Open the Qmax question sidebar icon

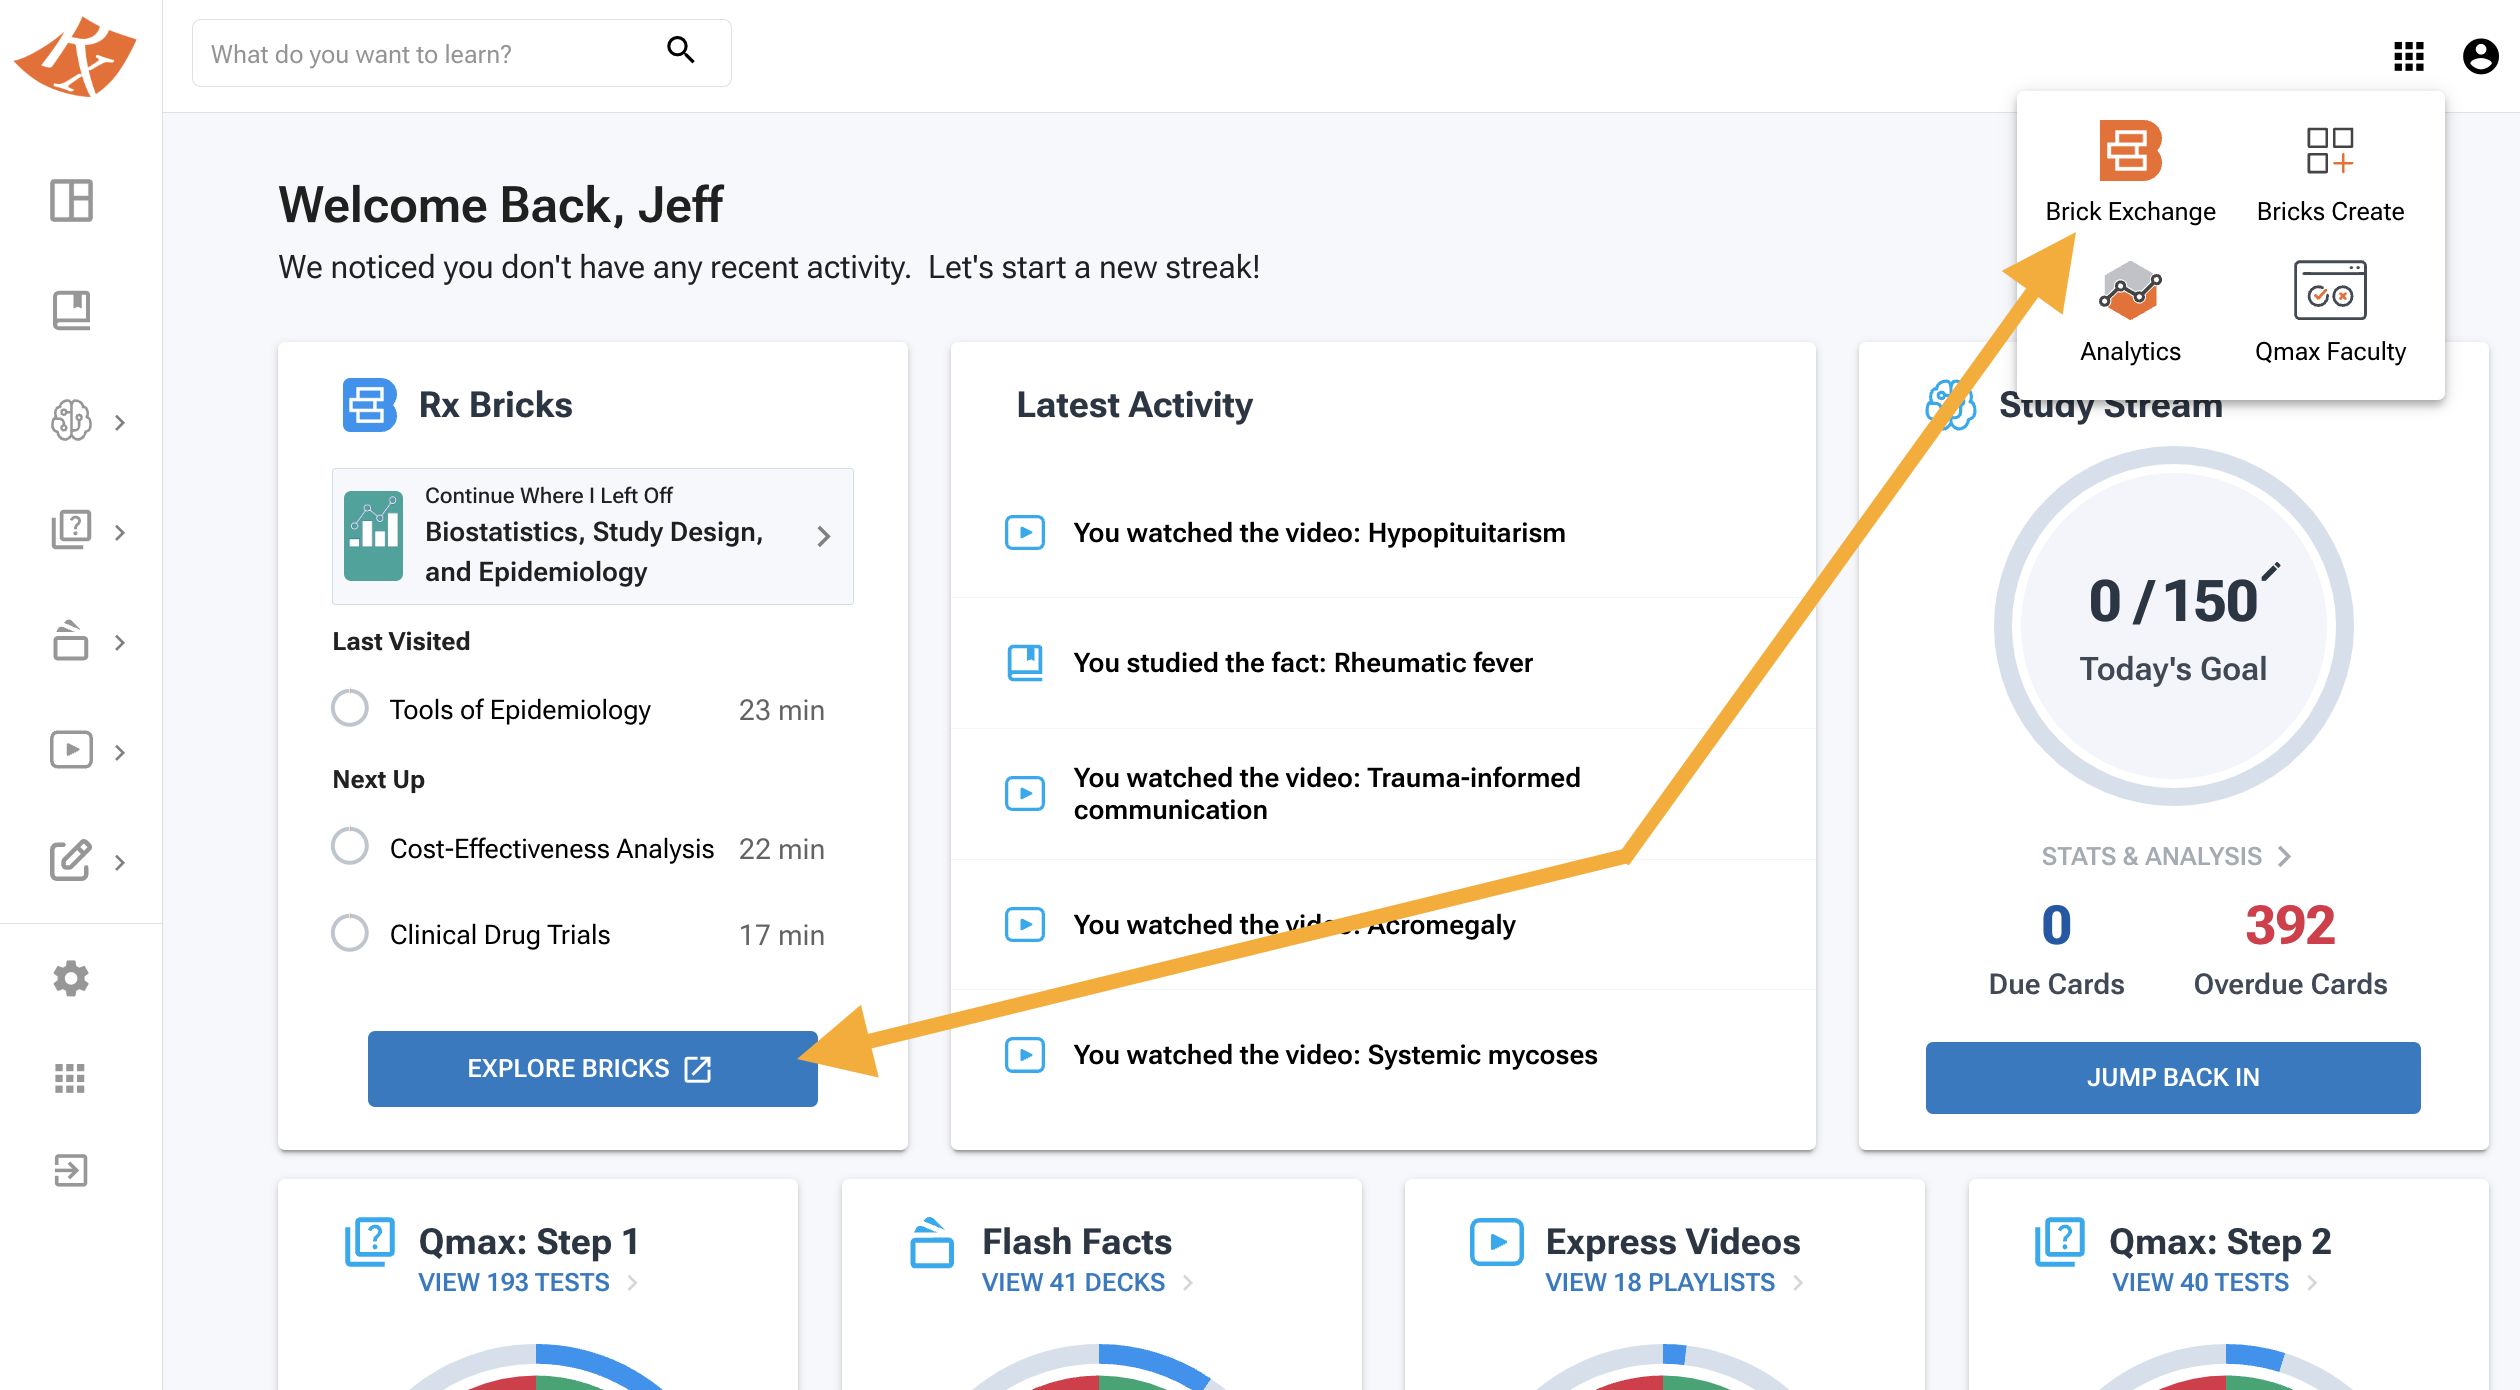pyautogui.click(x=71, y=530)
